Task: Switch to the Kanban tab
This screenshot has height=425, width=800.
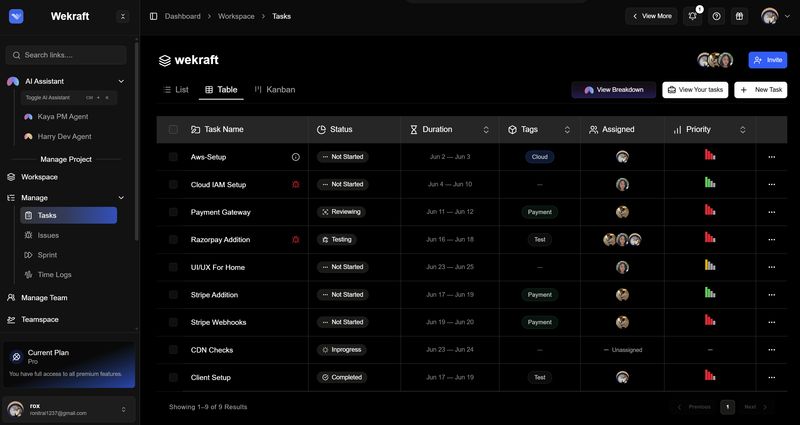Action: [x=274, y=90]
